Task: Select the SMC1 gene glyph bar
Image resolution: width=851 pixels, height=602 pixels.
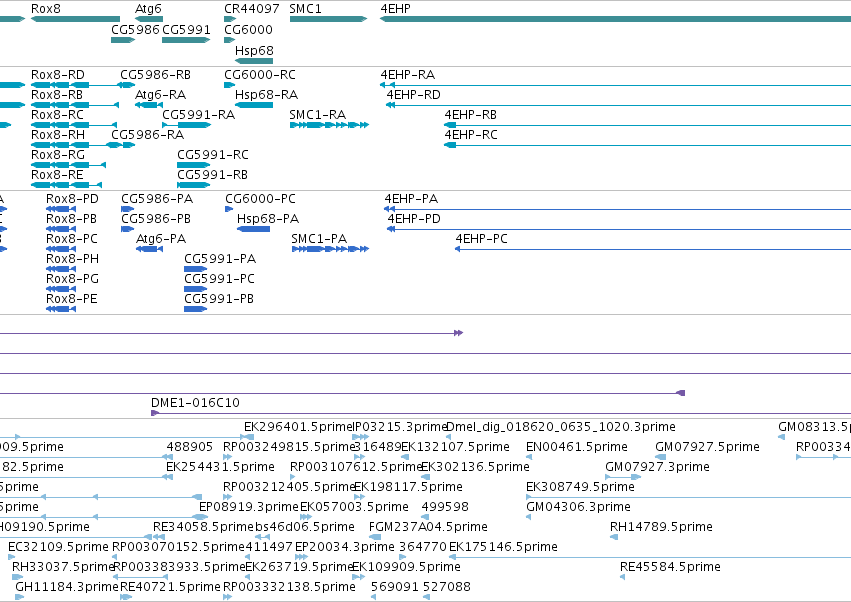Action: point(328,19)
